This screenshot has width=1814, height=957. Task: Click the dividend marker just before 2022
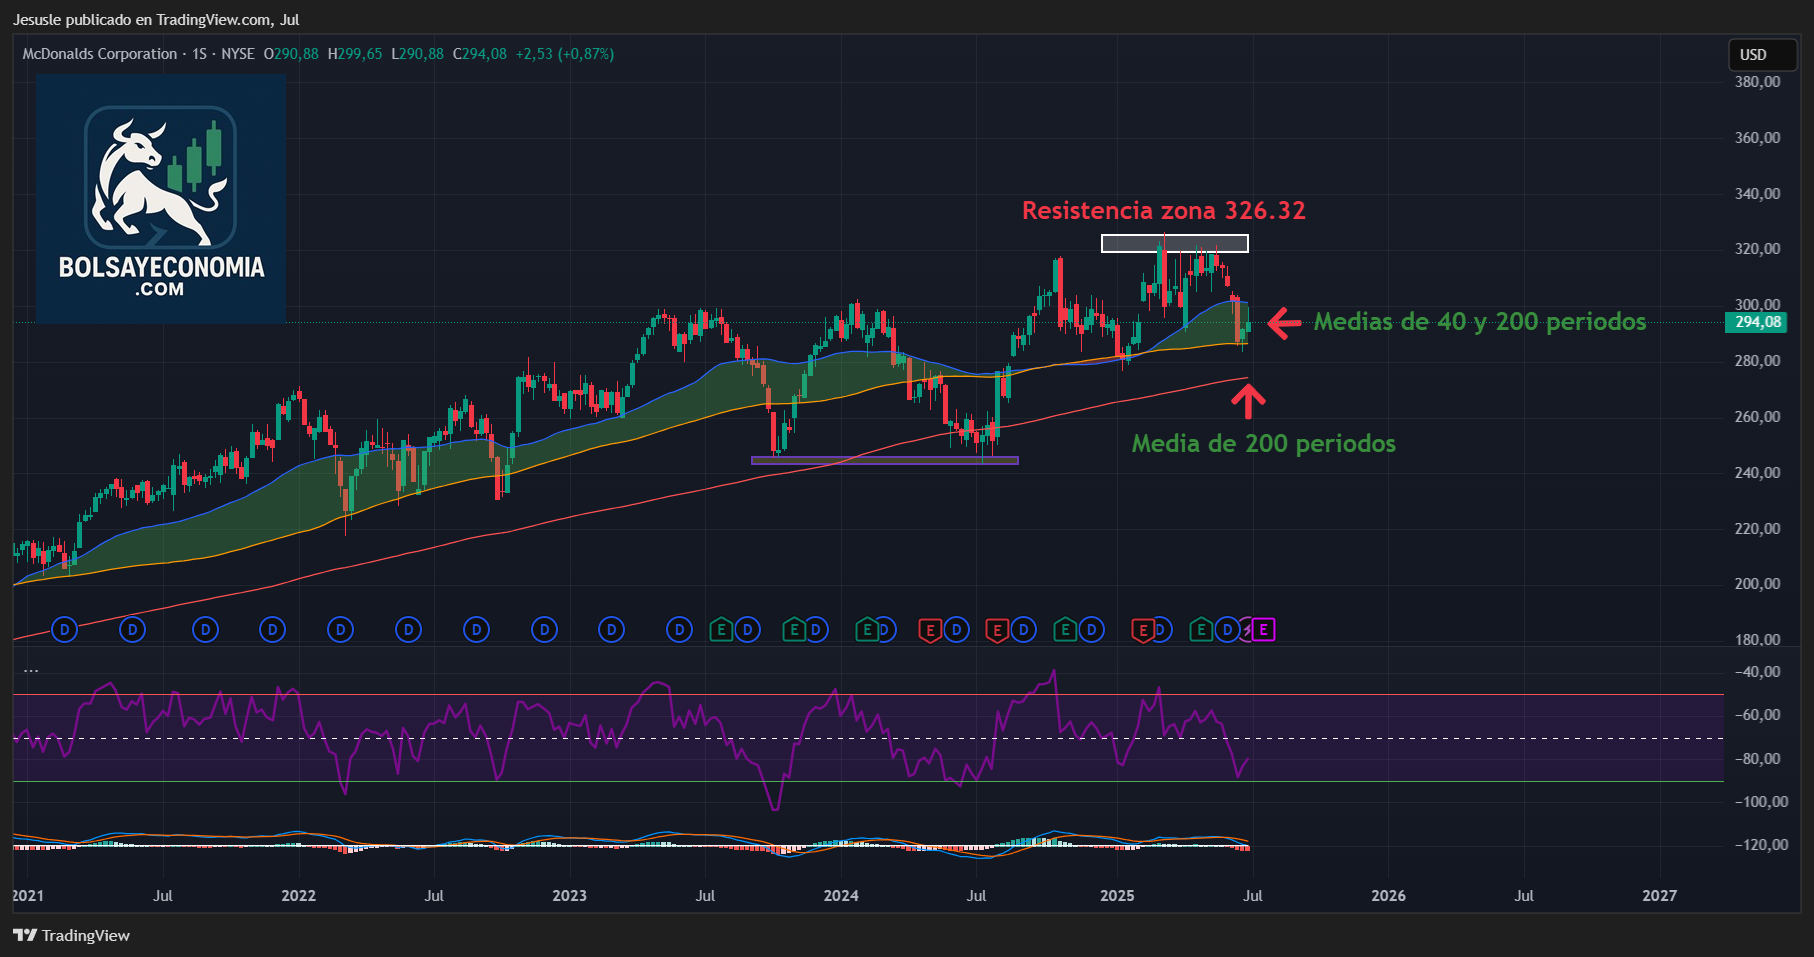point(272,630)
